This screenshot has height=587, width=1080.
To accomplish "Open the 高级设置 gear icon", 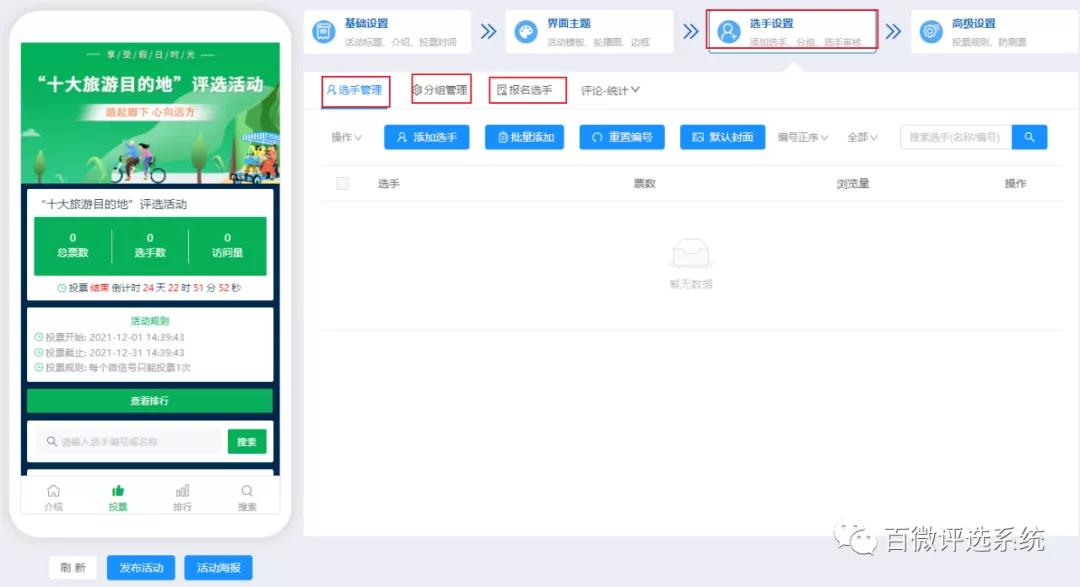I will click(932, 30).
